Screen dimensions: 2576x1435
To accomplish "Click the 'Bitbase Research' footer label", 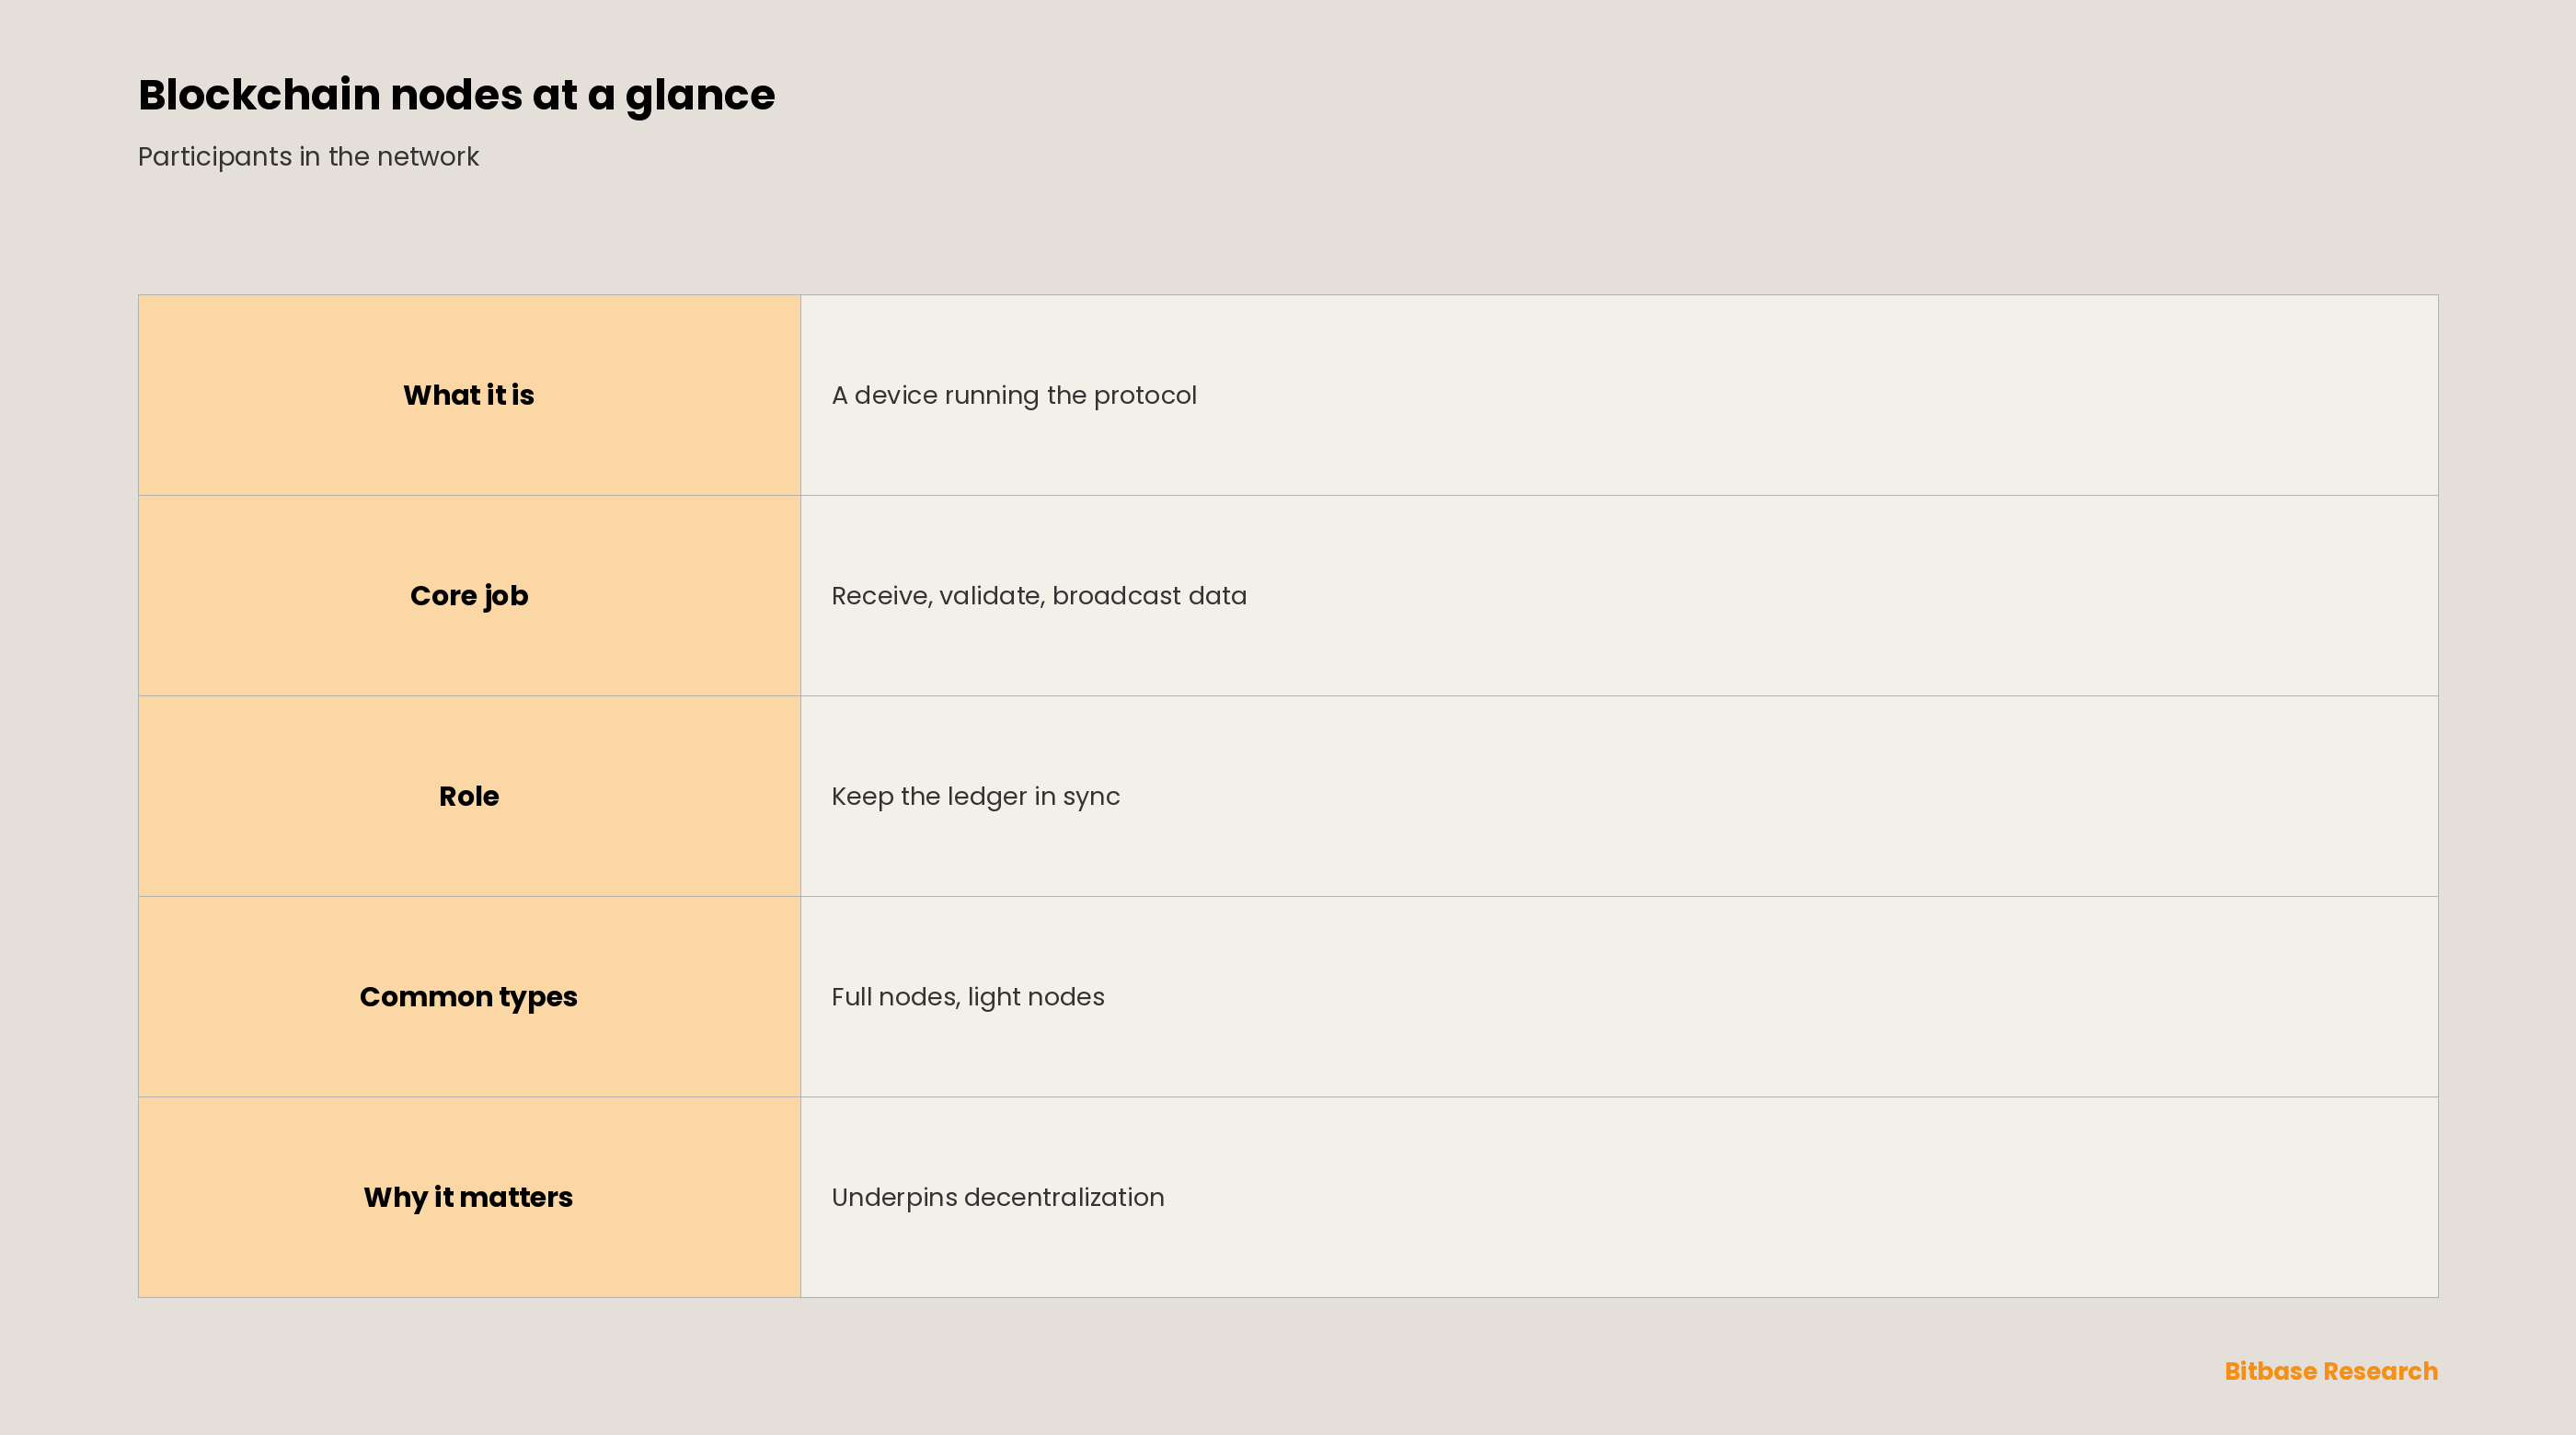I will pos(2331,1371).
